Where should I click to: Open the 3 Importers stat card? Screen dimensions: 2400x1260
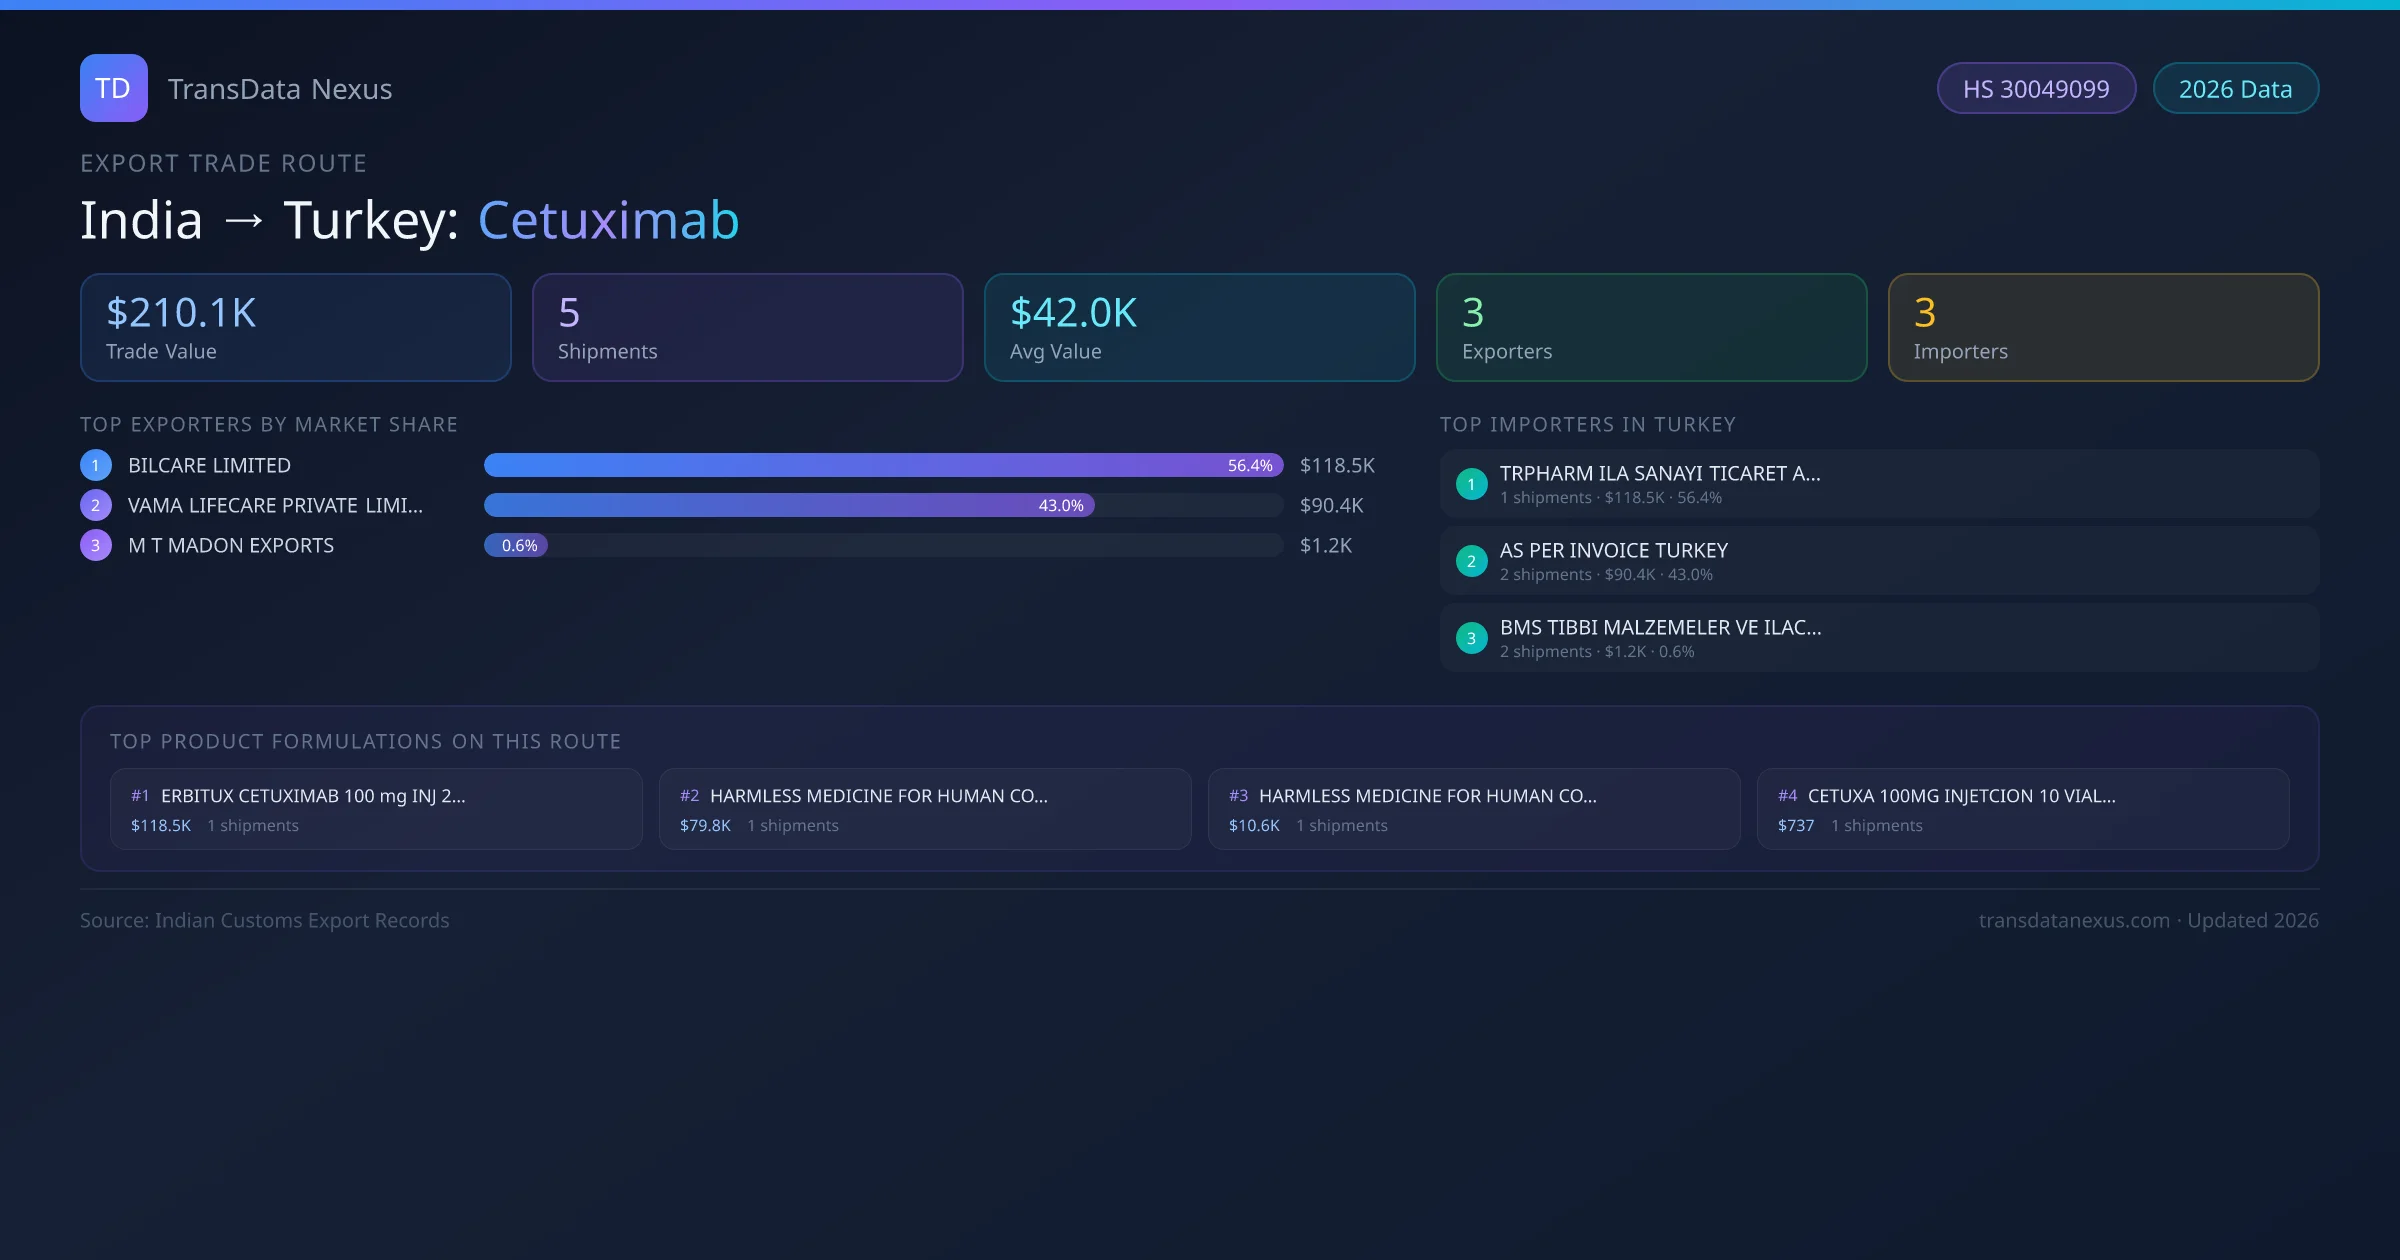2103,328
